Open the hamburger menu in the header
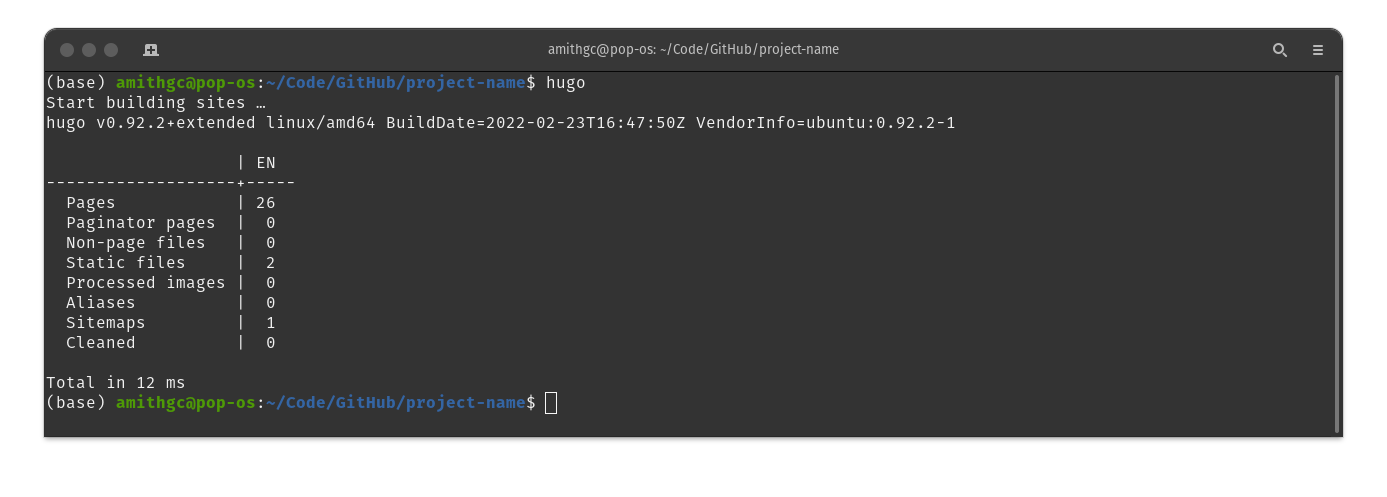 click(x=1318, y=50)
